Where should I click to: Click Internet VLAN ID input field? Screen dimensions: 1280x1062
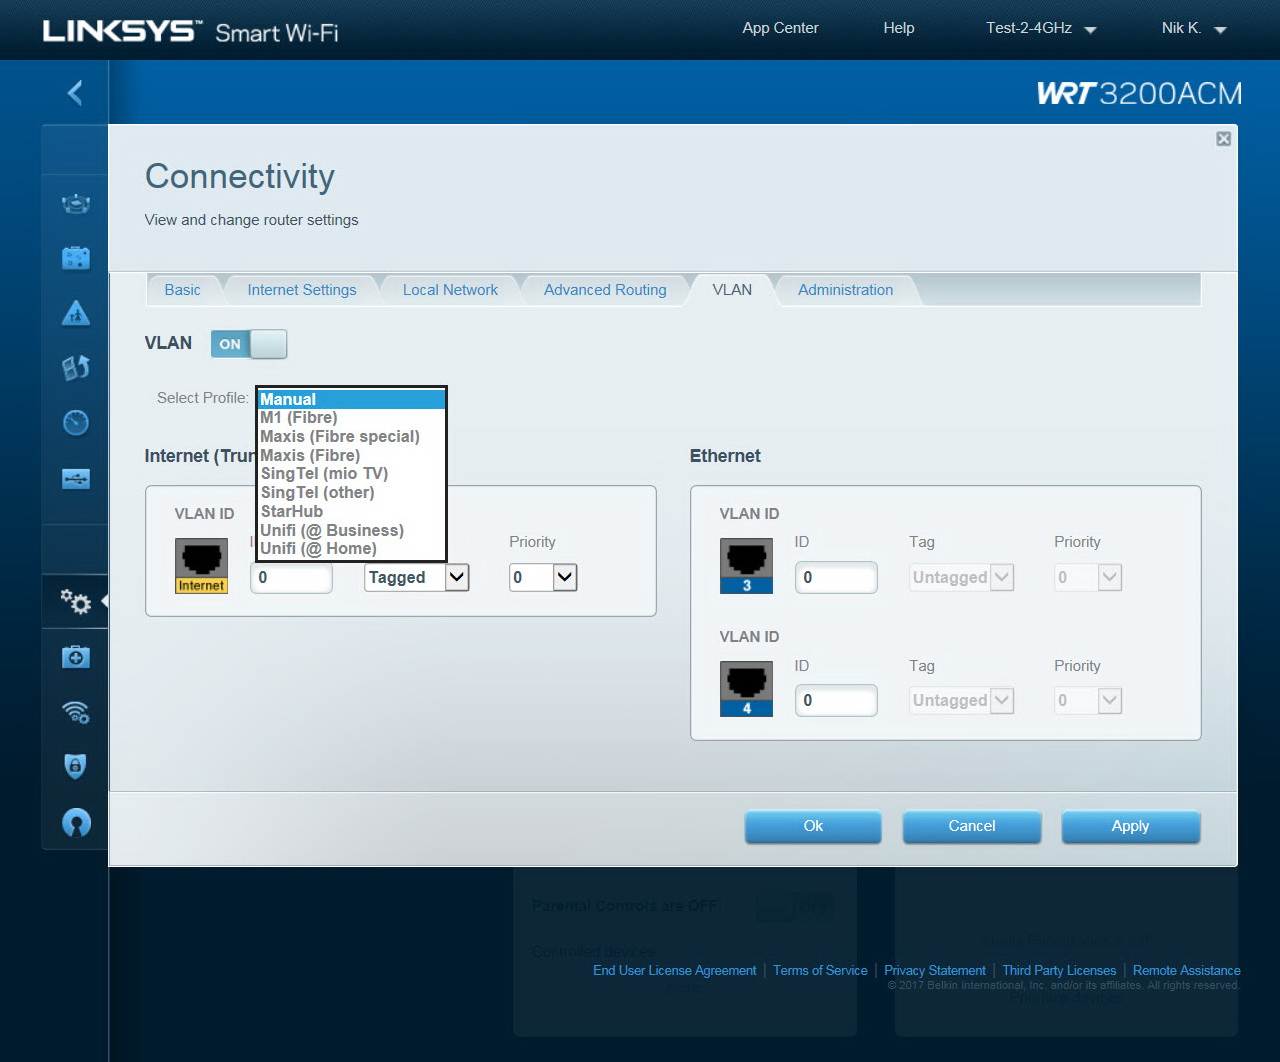(x=291, y=577)
